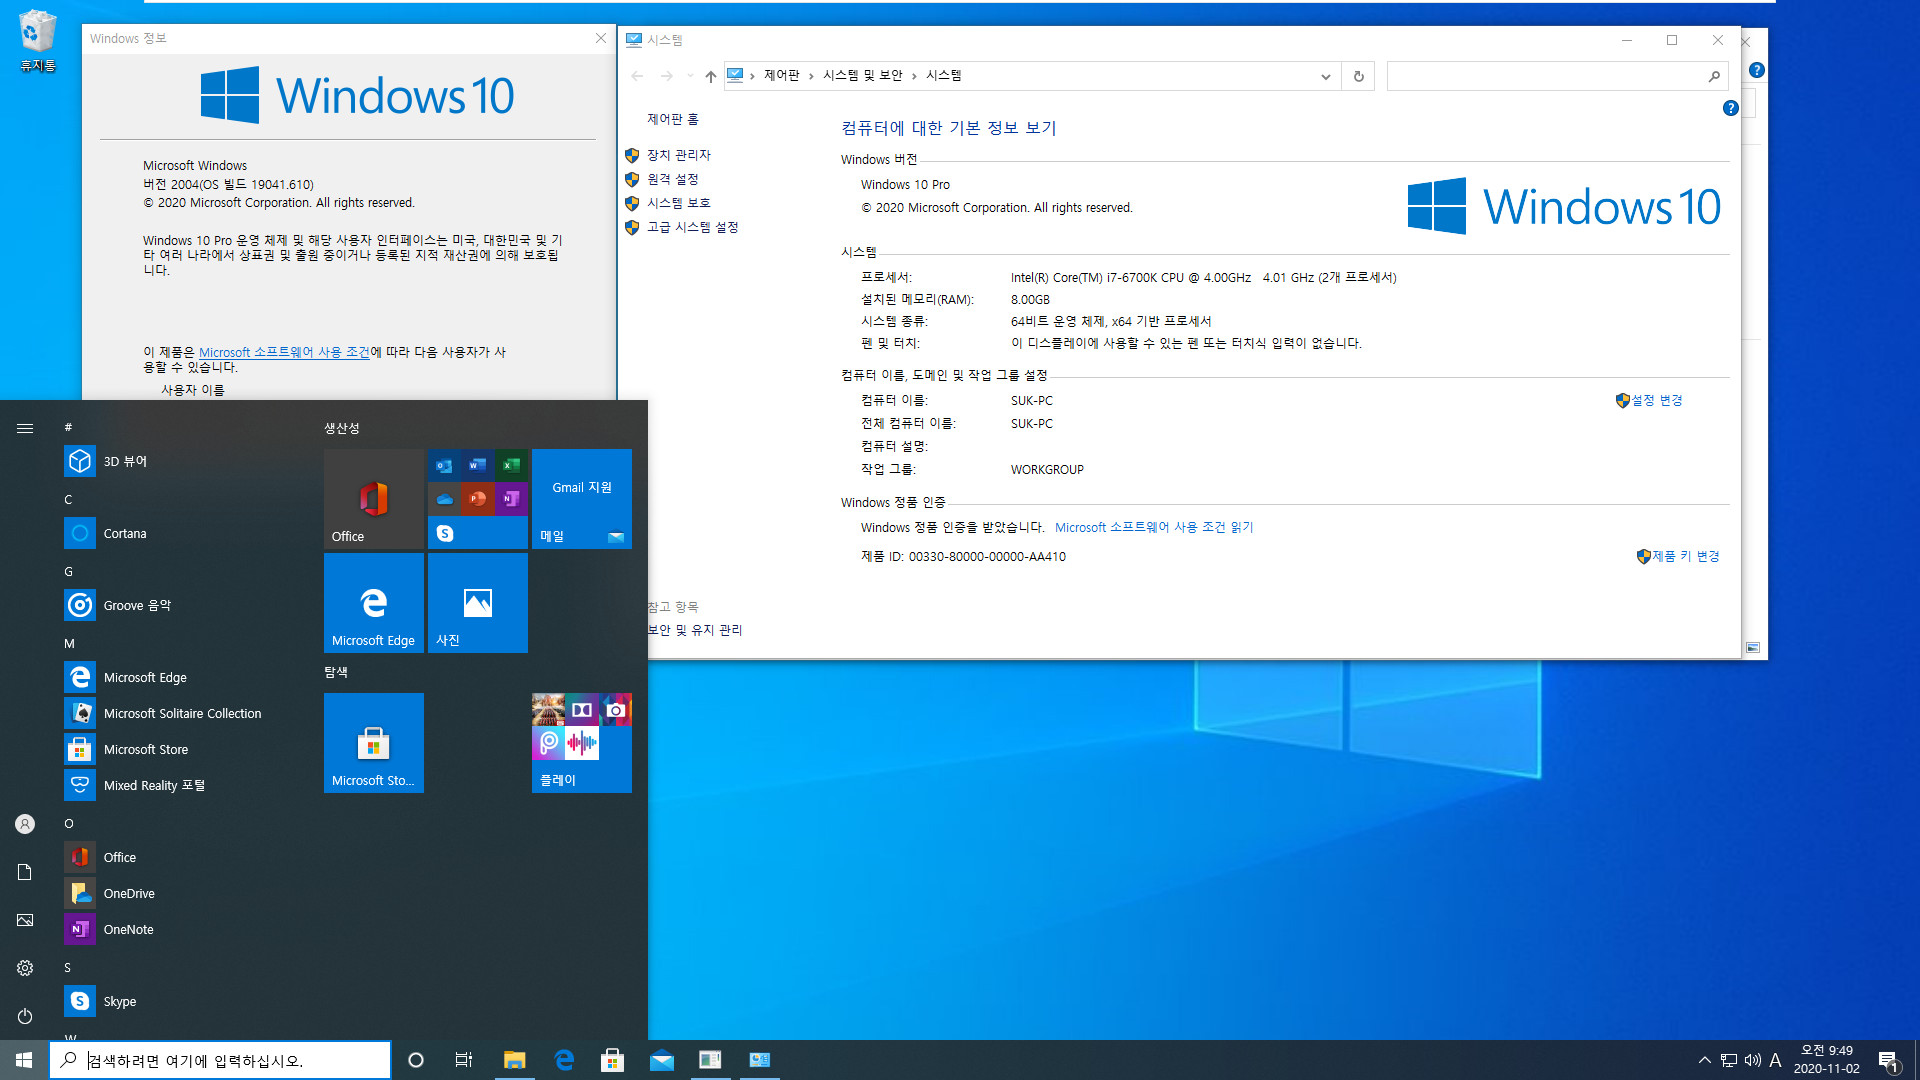
Task: Open the Recycle Bin 휴지통 icon
Action: click(x=38, y=42)
